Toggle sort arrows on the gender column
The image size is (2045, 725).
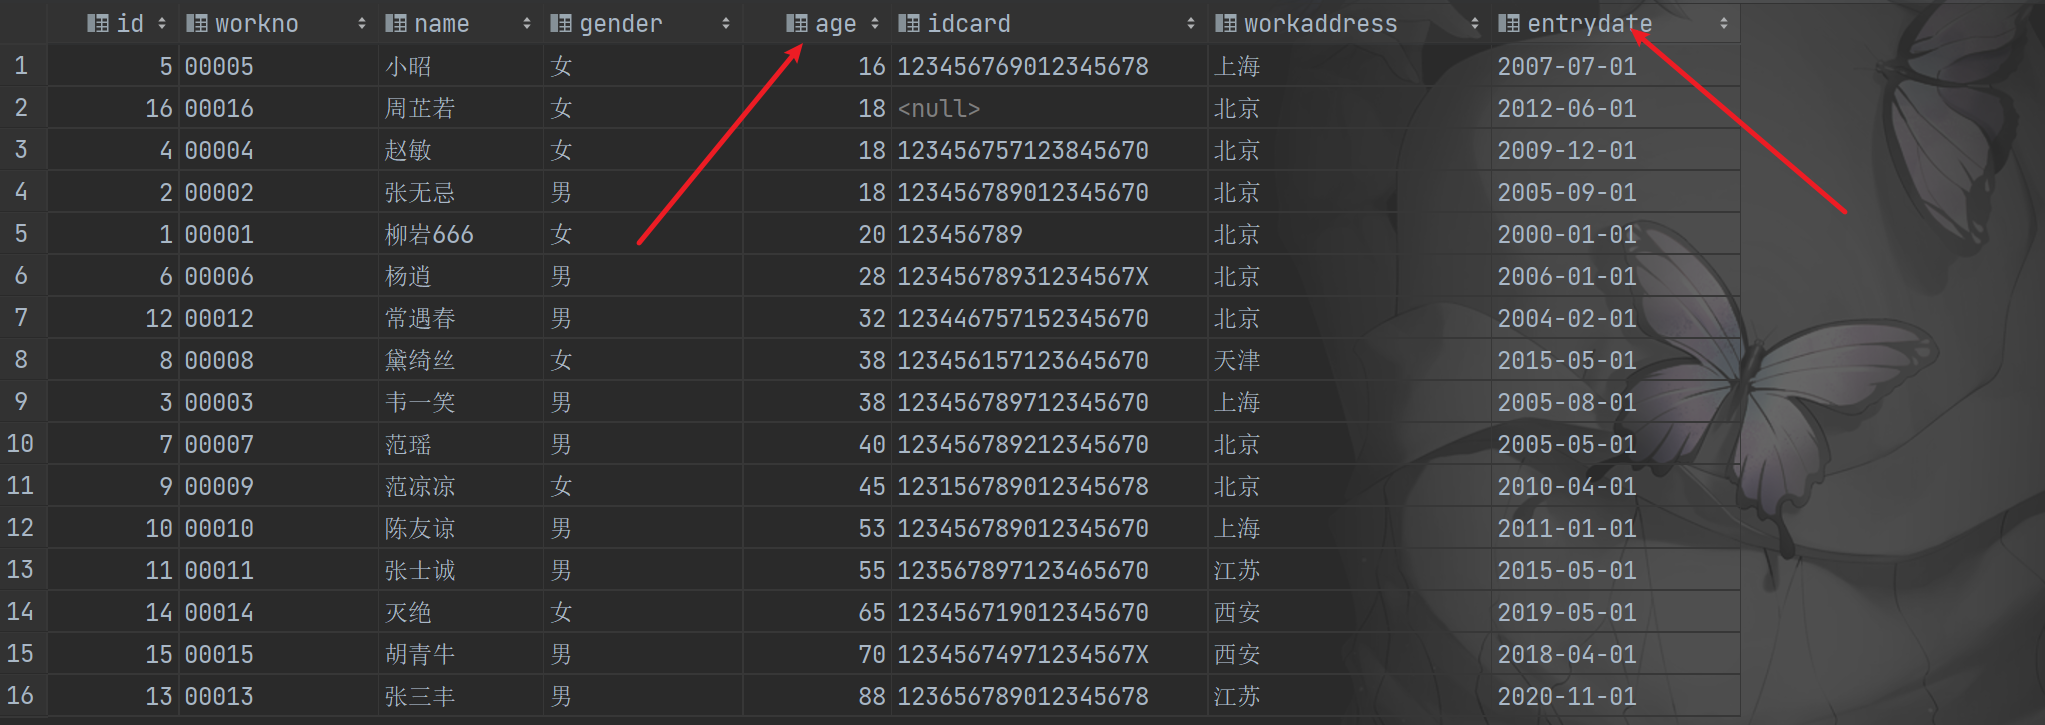tap(726, 23)
